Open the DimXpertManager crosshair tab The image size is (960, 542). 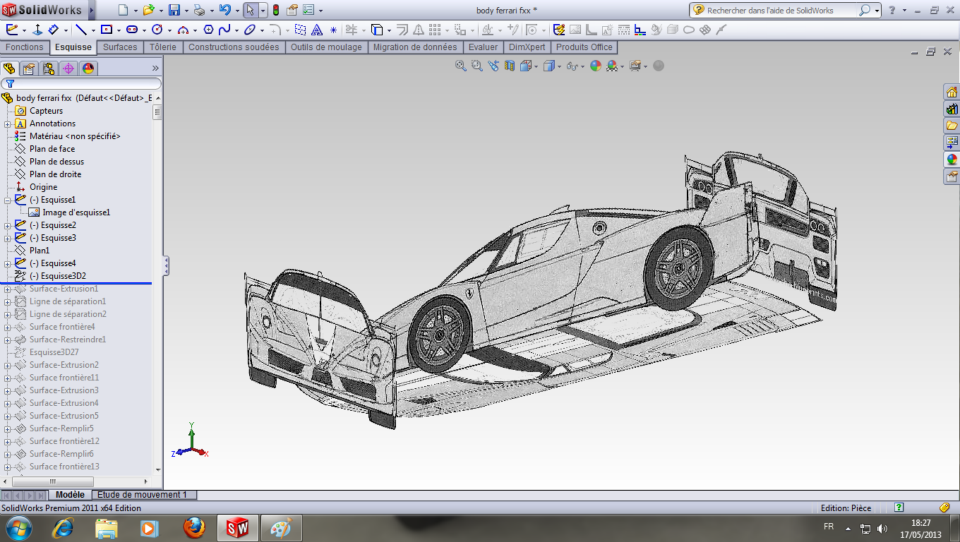[68, 68]
